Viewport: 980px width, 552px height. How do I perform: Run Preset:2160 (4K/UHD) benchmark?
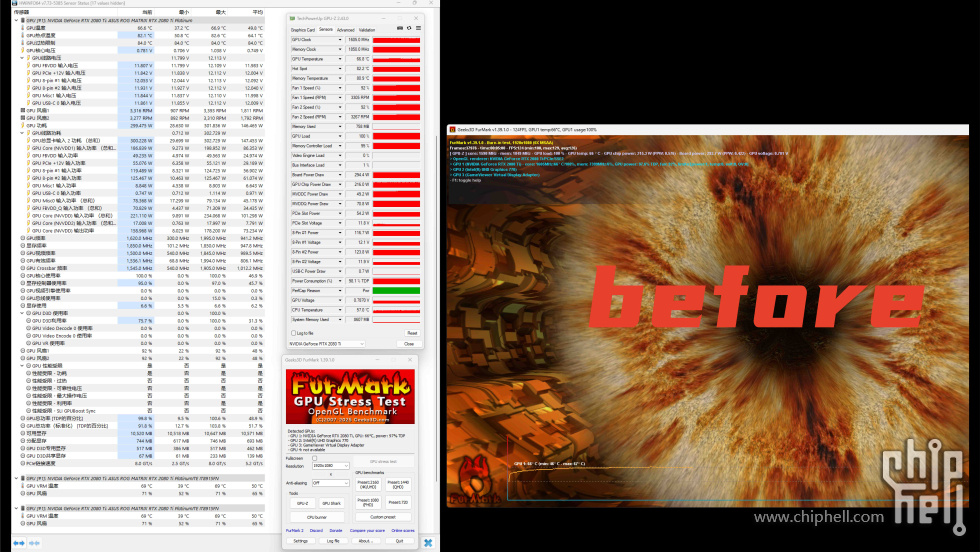click(x=368, y=484)
